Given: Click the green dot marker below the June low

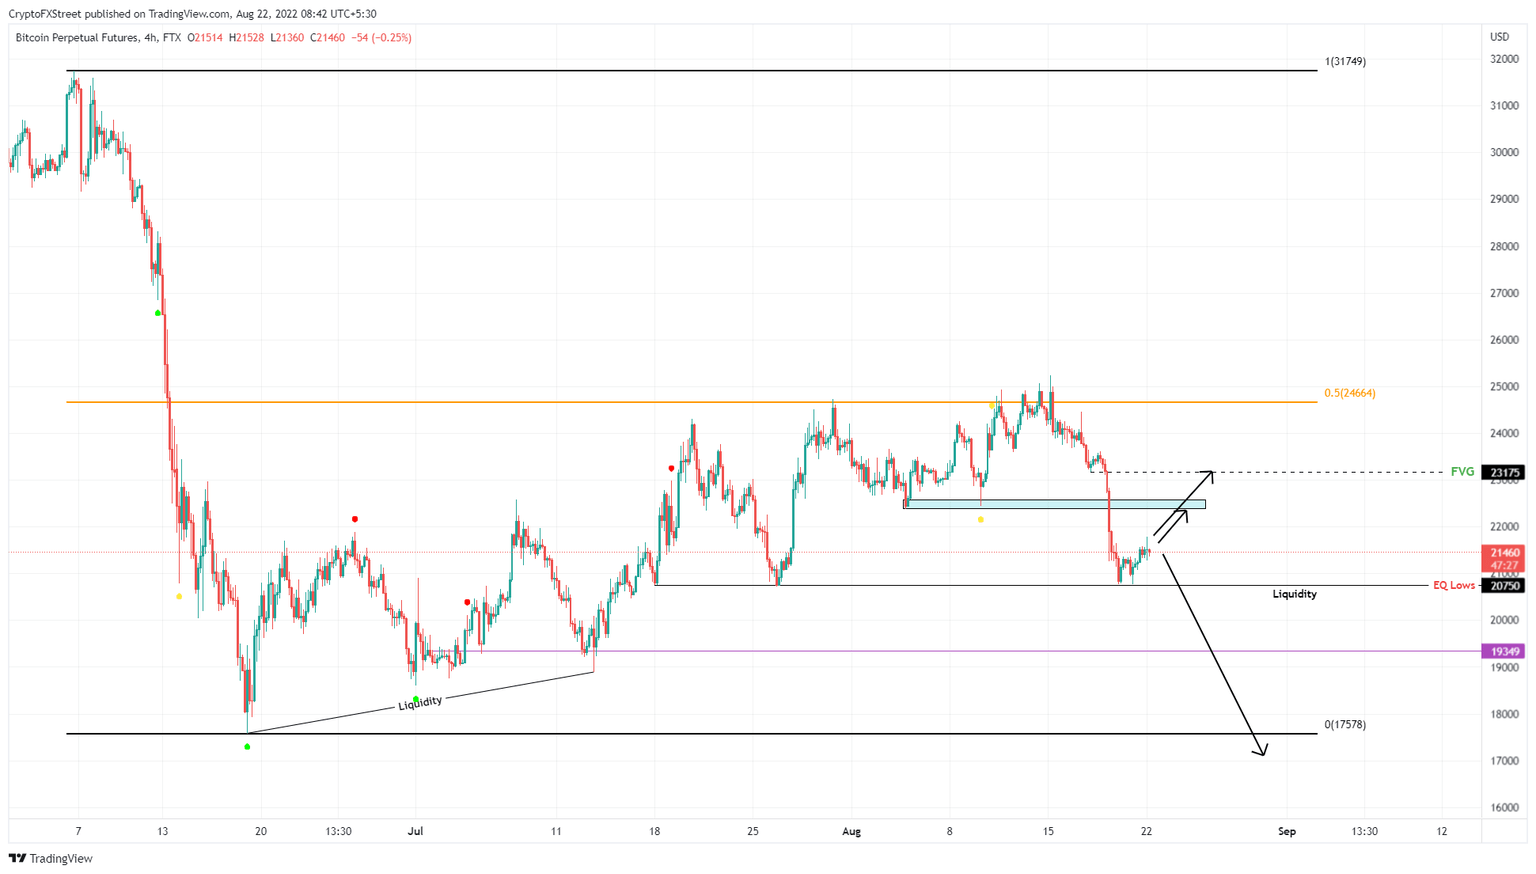Looking at the screenshot, I should (247, 746).
